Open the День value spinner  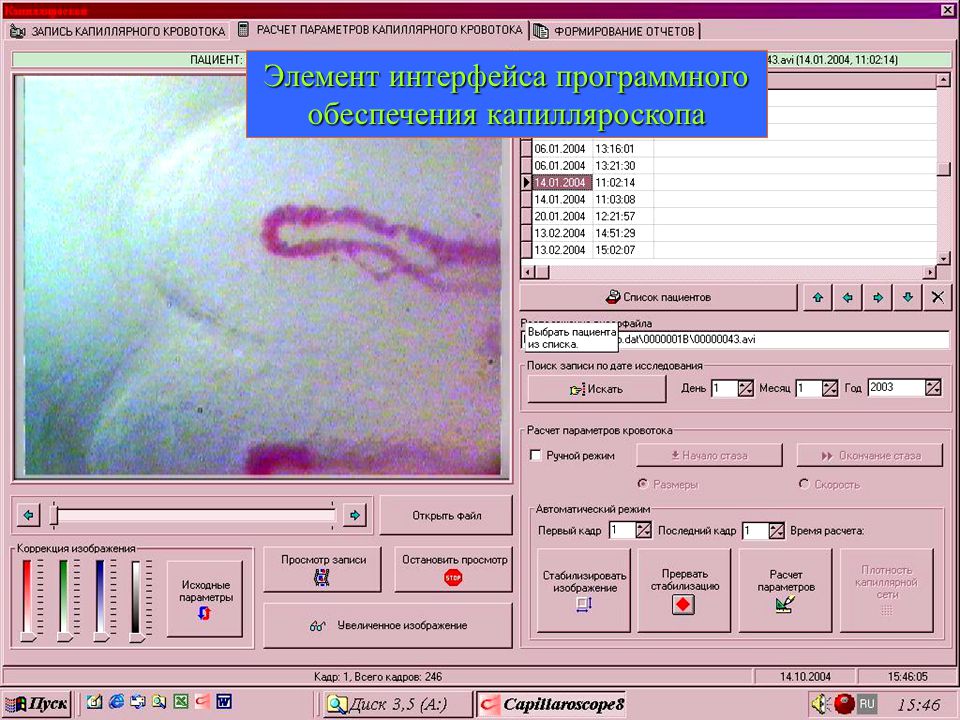tap(745, 388)
